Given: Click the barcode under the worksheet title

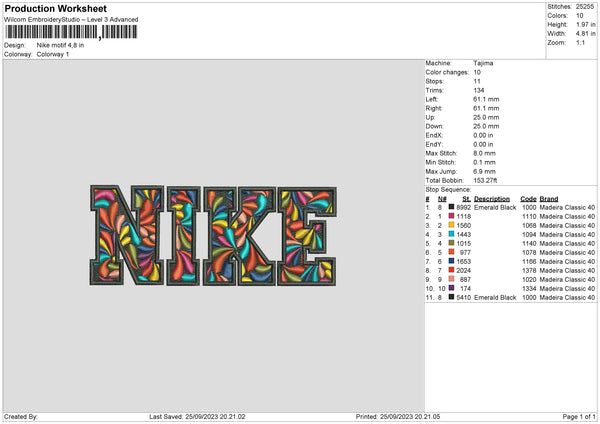Looking at the screenshot, I should tap(71, 32).
